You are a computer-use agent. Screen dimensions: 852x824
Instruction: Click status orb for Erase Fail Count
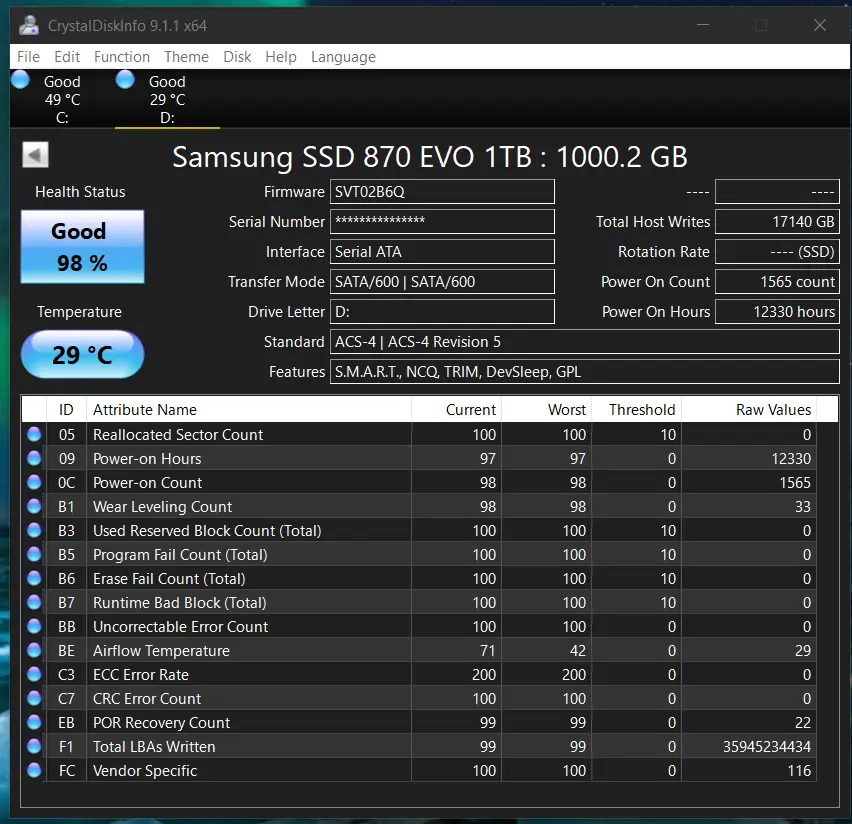coord(34,578)
